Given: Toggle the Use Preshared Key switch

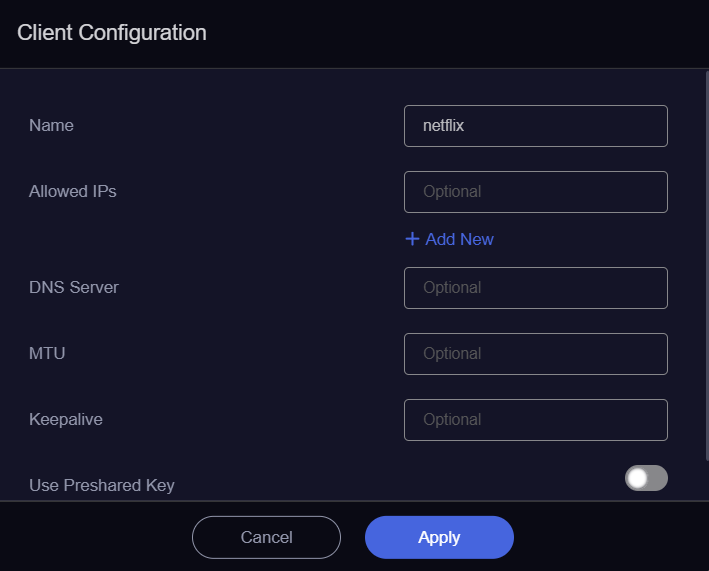Looking at the screenshot, I should [x=646, y=478].
